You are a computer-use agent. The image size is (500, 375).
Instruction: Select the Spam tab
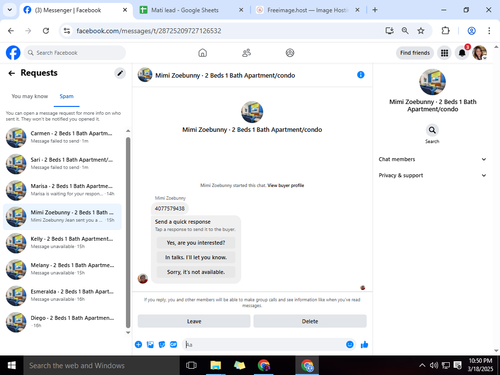(x=66, y=96)
